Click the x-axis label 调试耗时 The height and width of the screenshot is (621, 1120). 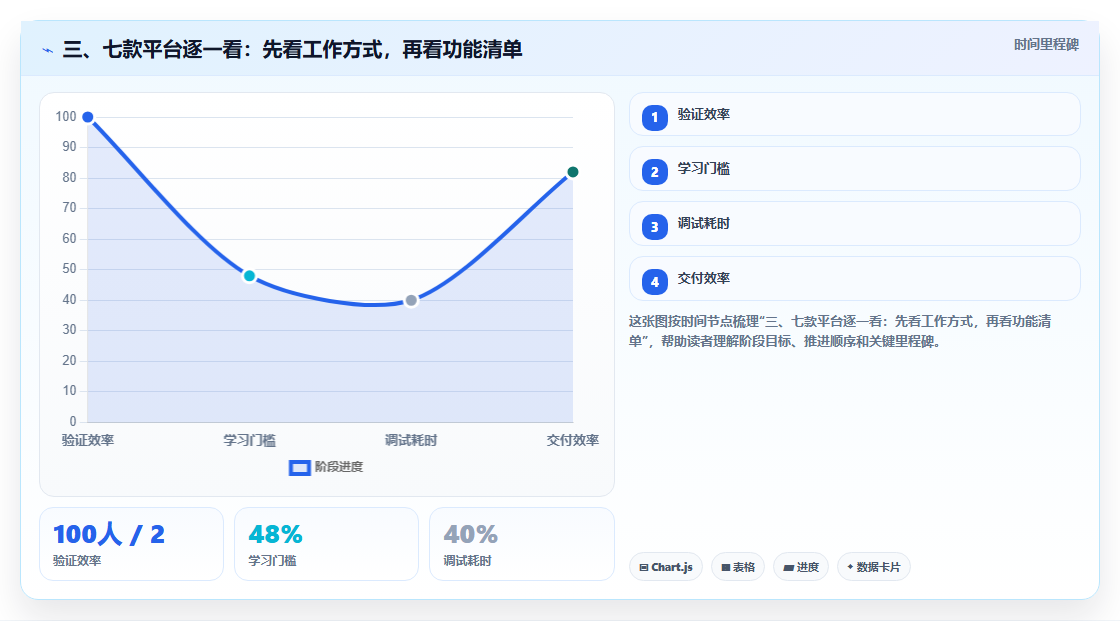click(411, 440)
